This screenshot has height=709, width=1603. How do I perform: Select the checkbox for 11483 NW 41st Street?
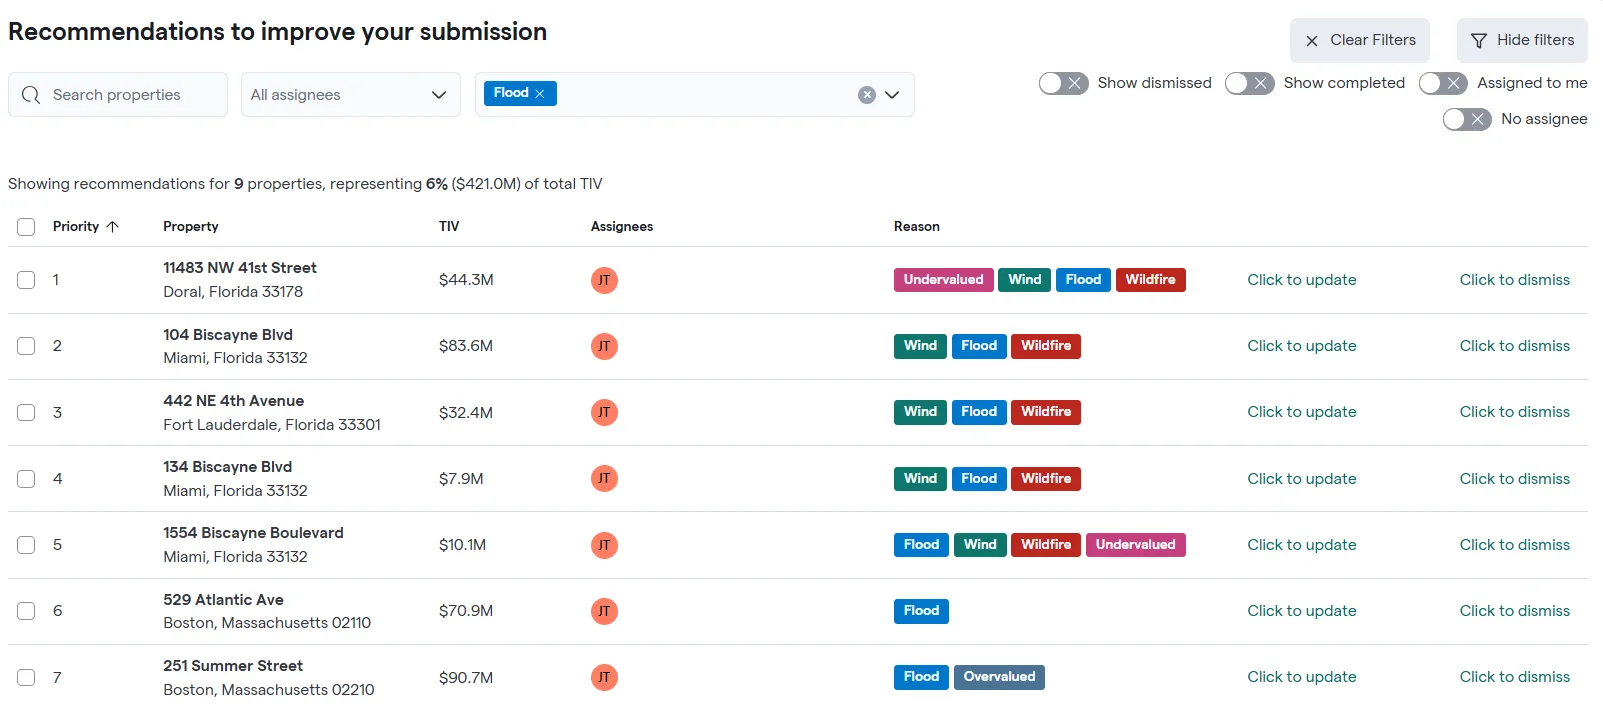click(26, 280)
